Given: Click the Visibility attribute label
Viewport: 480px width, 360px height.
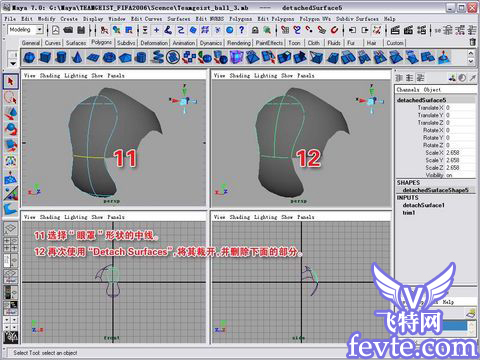Looking at the screenshot, I should [x=435, y=175].
